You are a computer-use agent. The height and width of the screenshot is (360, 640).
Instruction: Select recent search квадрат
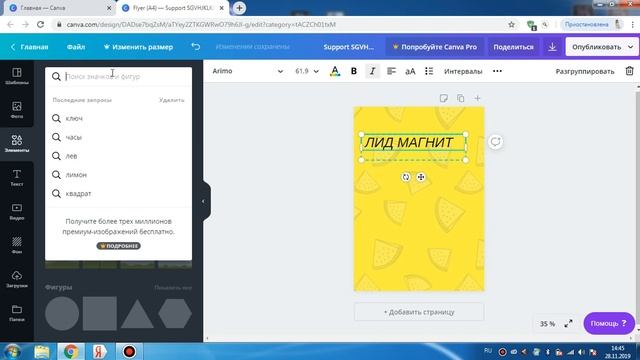click(x=118, y=193)
